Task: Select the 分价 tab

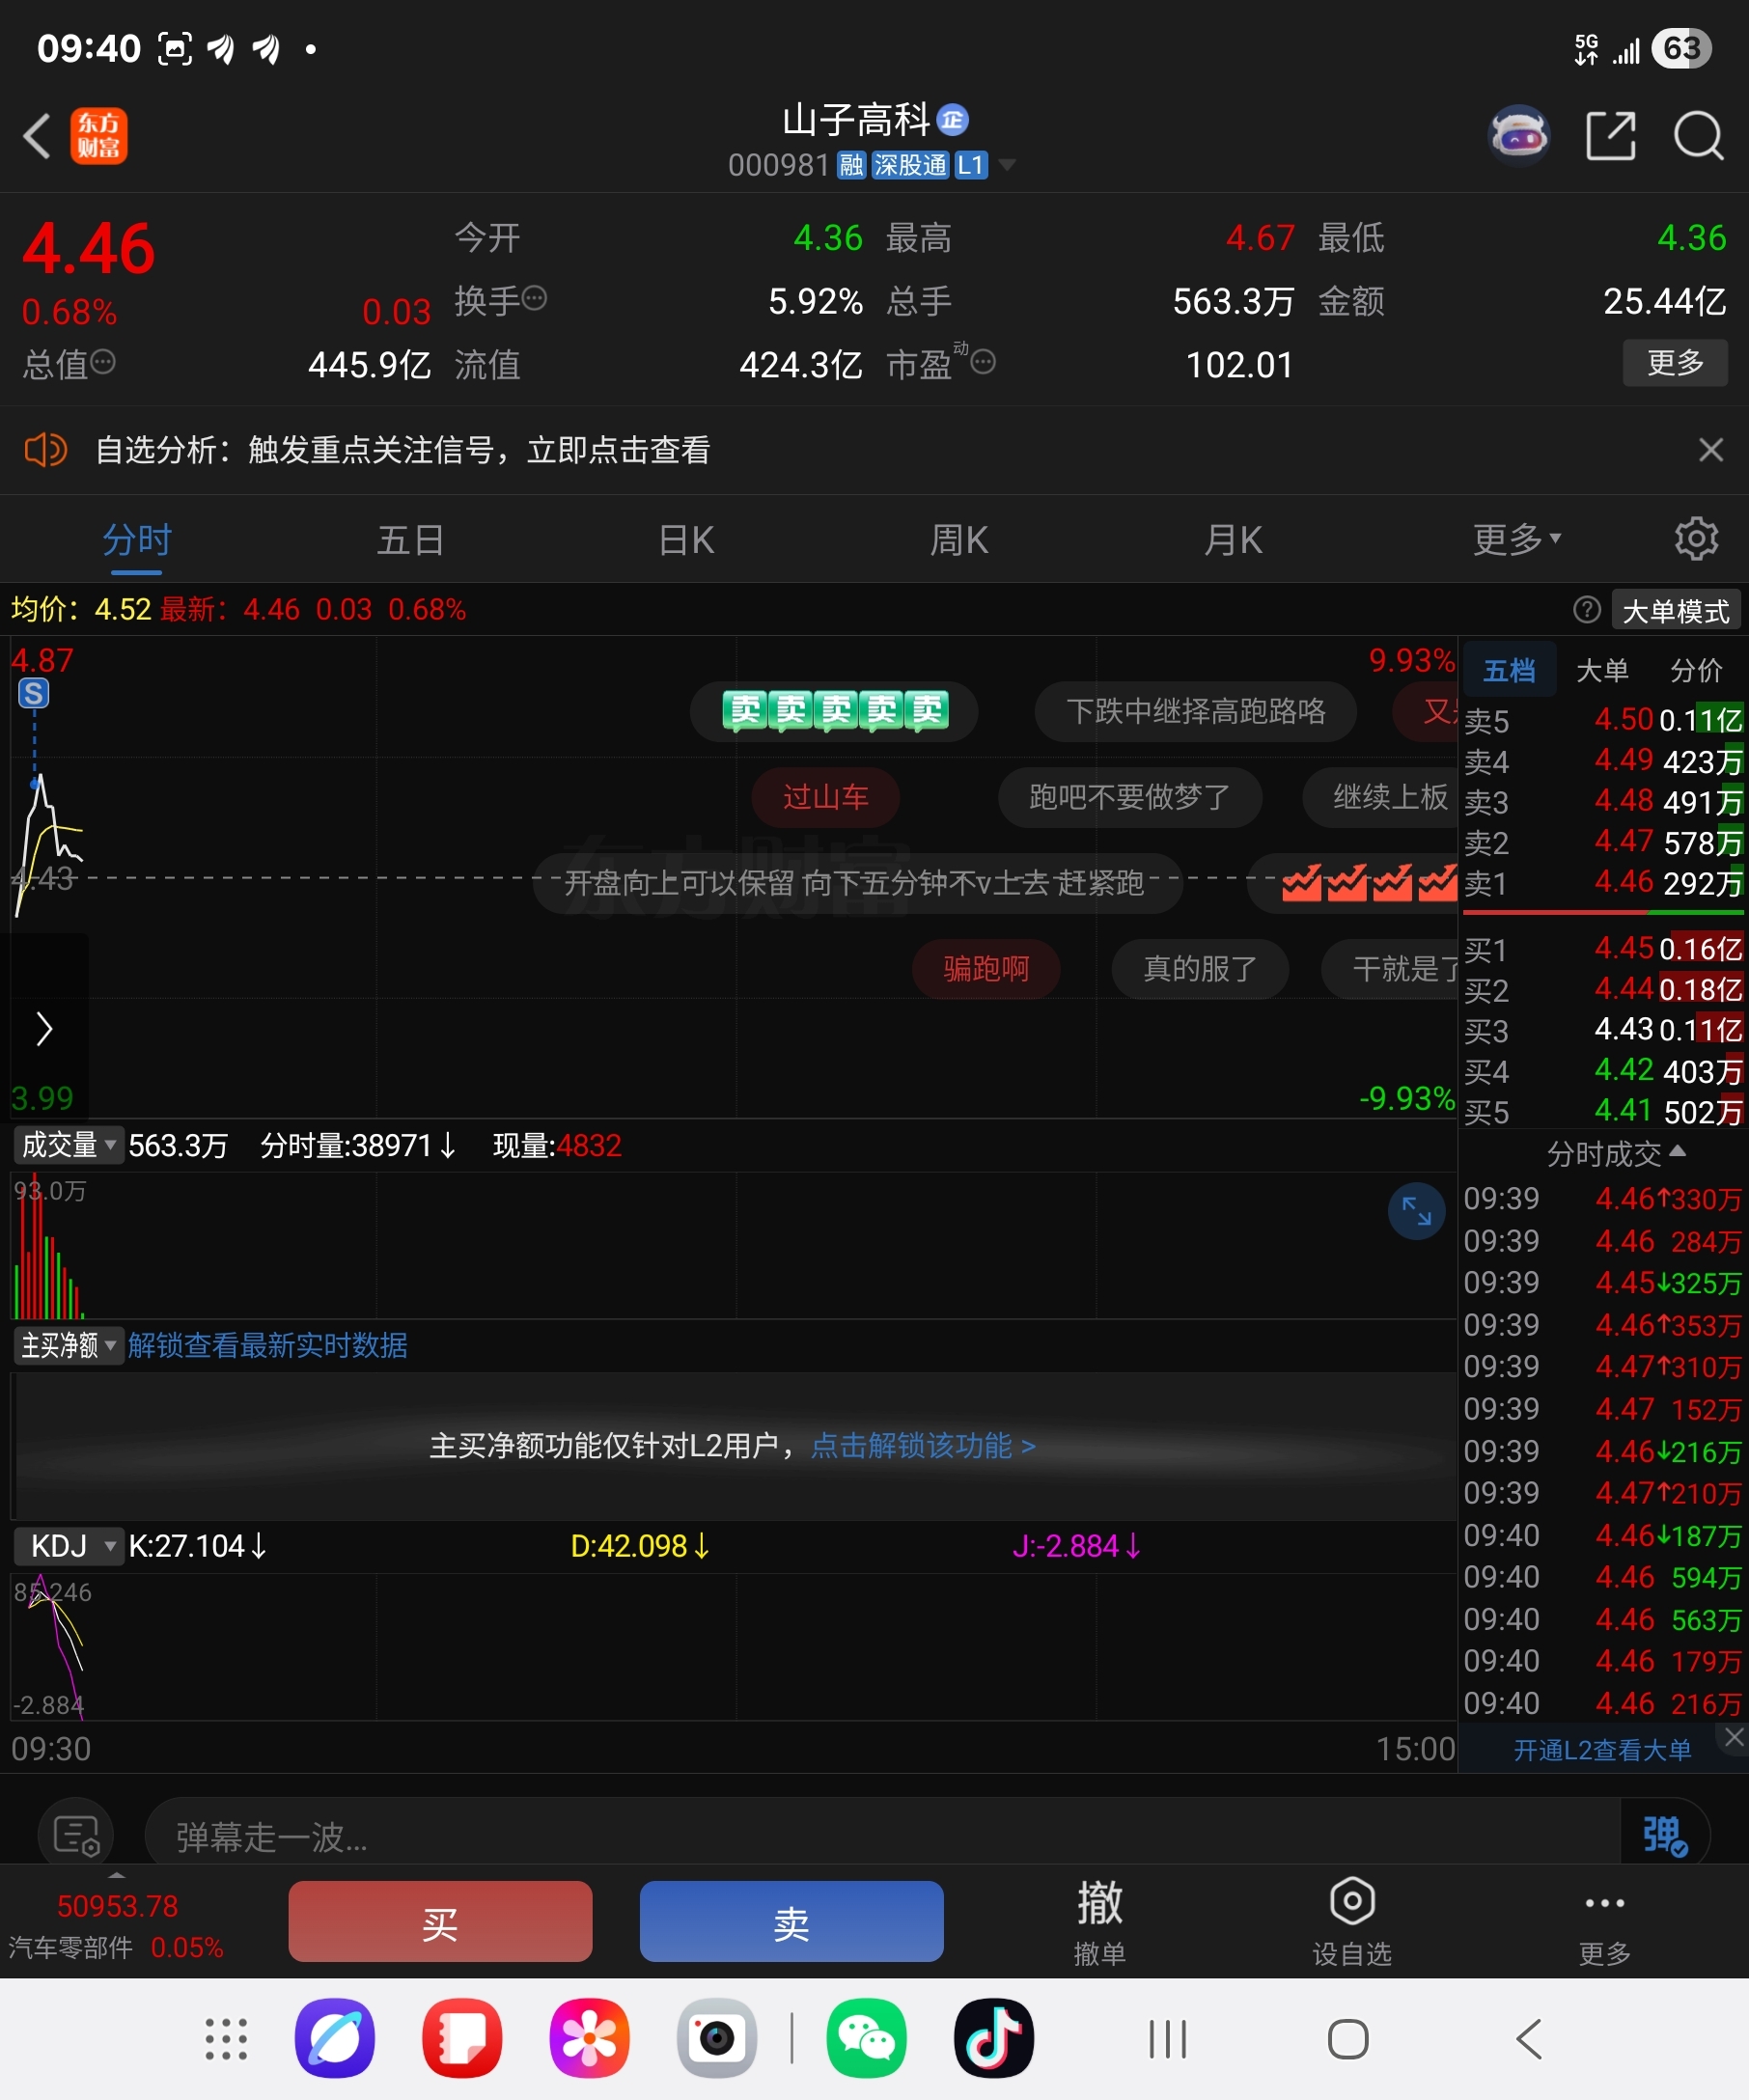Action: pos(1696,669)
